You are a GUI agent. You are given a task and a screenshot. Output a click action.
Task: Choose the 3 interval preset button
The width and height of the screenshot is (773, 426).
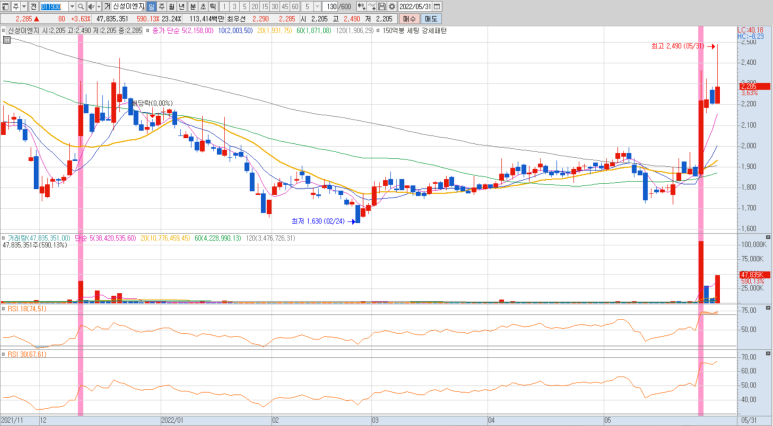click(234, 6)
